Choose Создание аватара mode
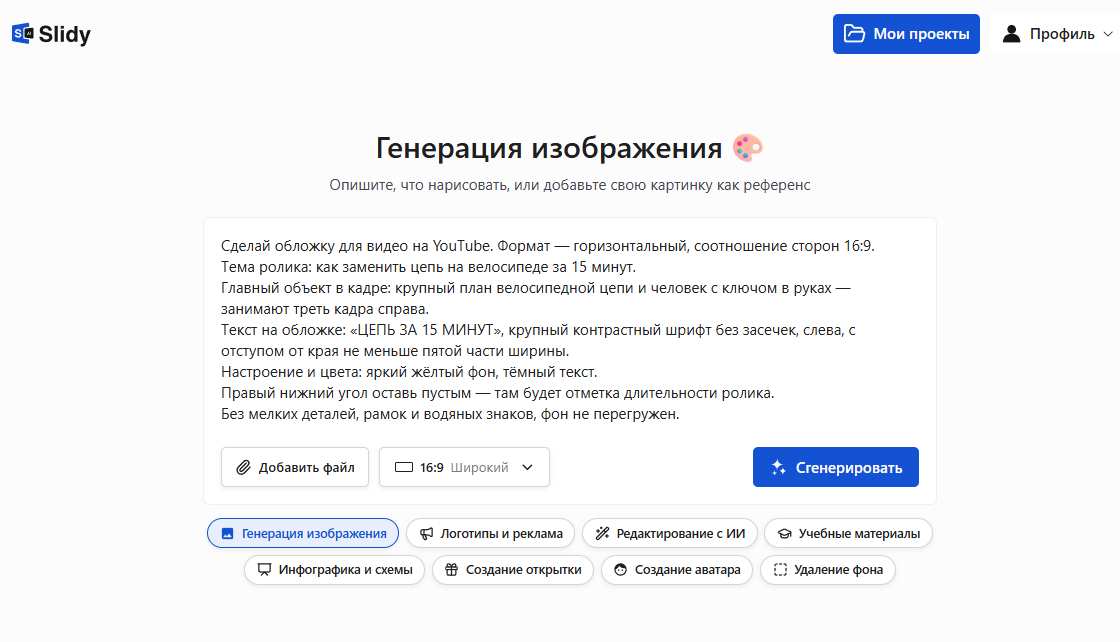This screenshot has width=1120, height=642. pyautogui.click(x=677, y=570)
